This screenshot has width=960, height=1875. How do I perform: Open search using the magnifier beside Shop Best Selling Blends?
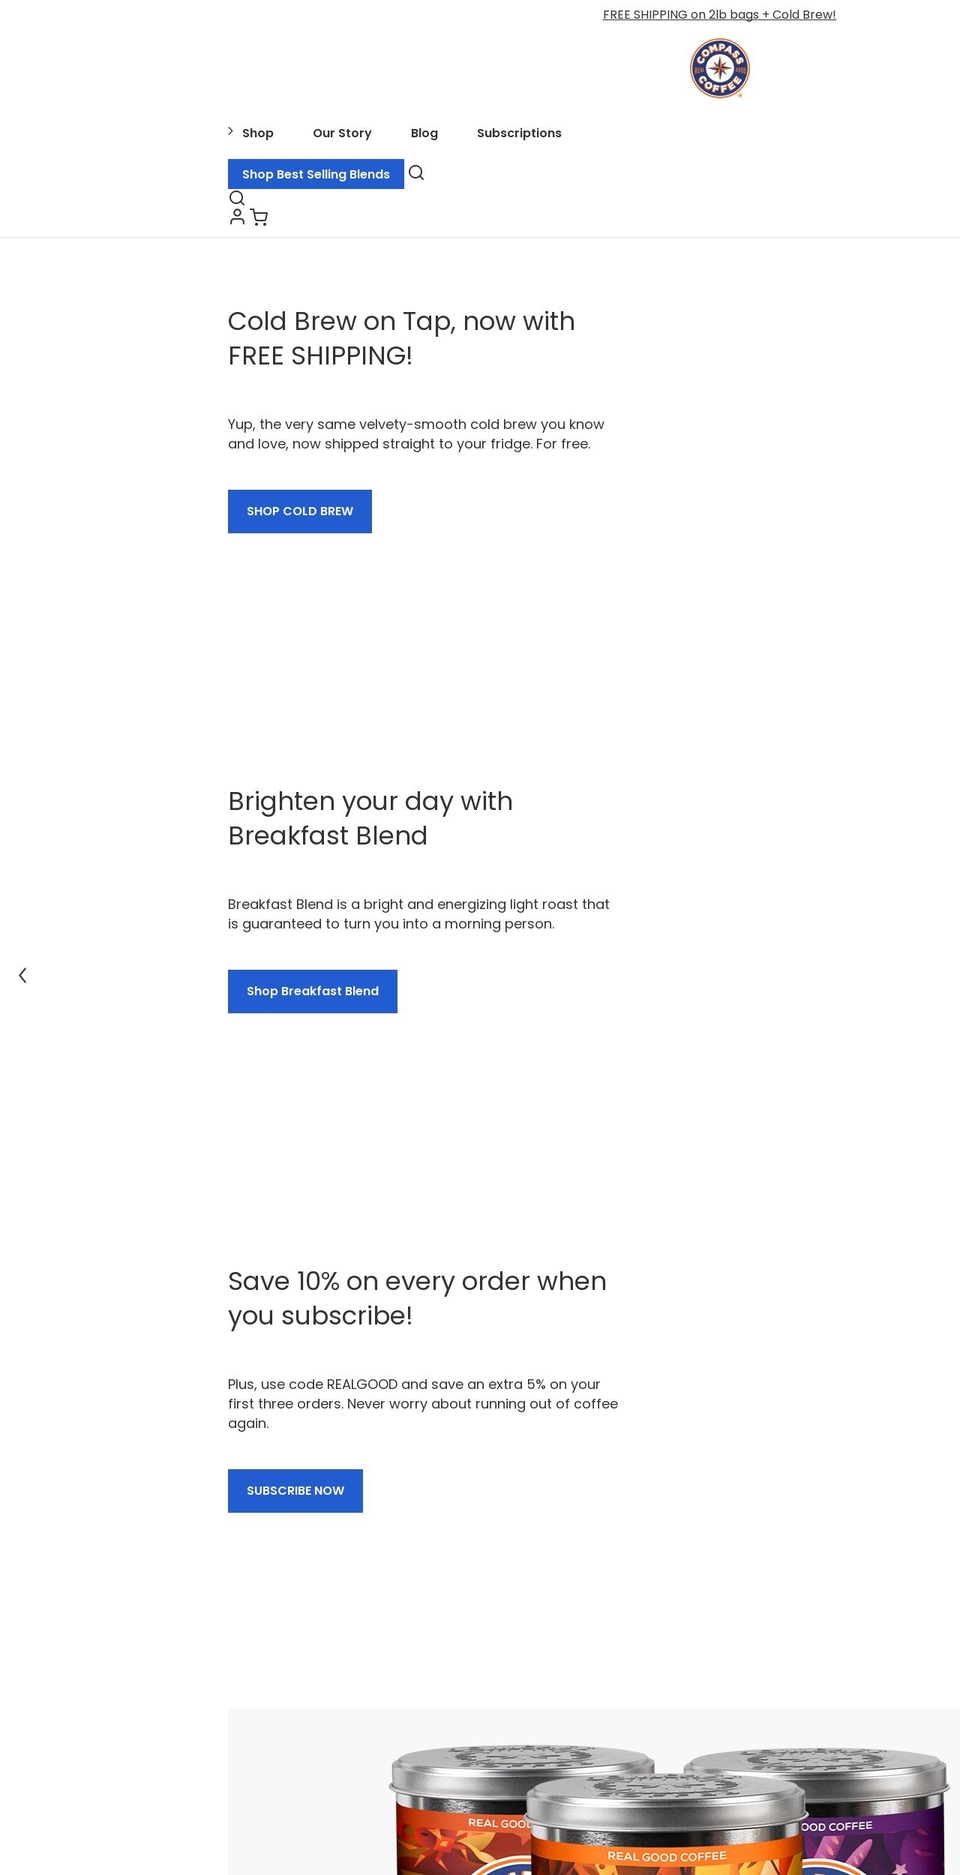coord(417,173)
